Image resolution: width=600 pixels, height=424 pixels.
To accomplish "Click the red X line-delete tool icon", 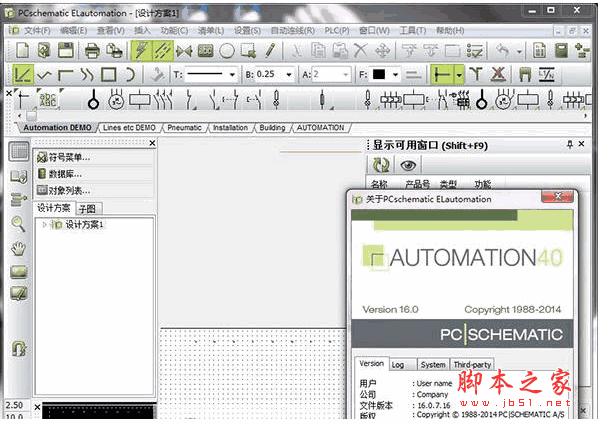I will pyautogui.click(x=498, y=74).
